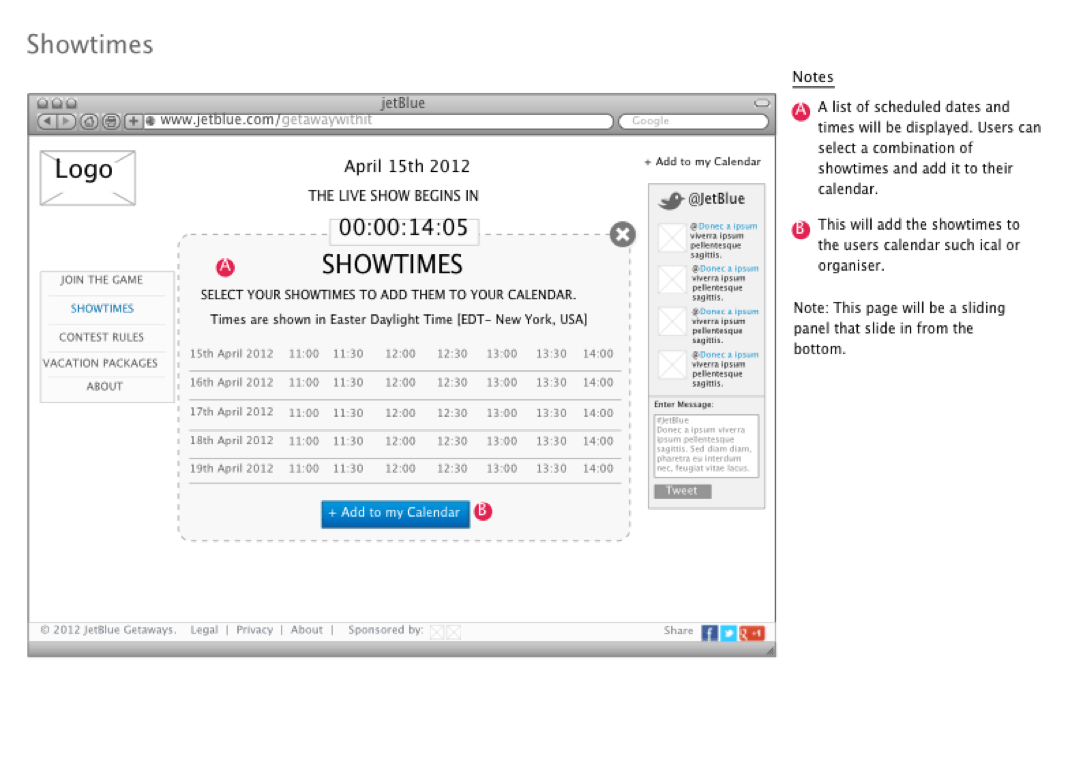
Task: Click the Twitter bird icon beside @JetBlue
Action: coord(671,200)
